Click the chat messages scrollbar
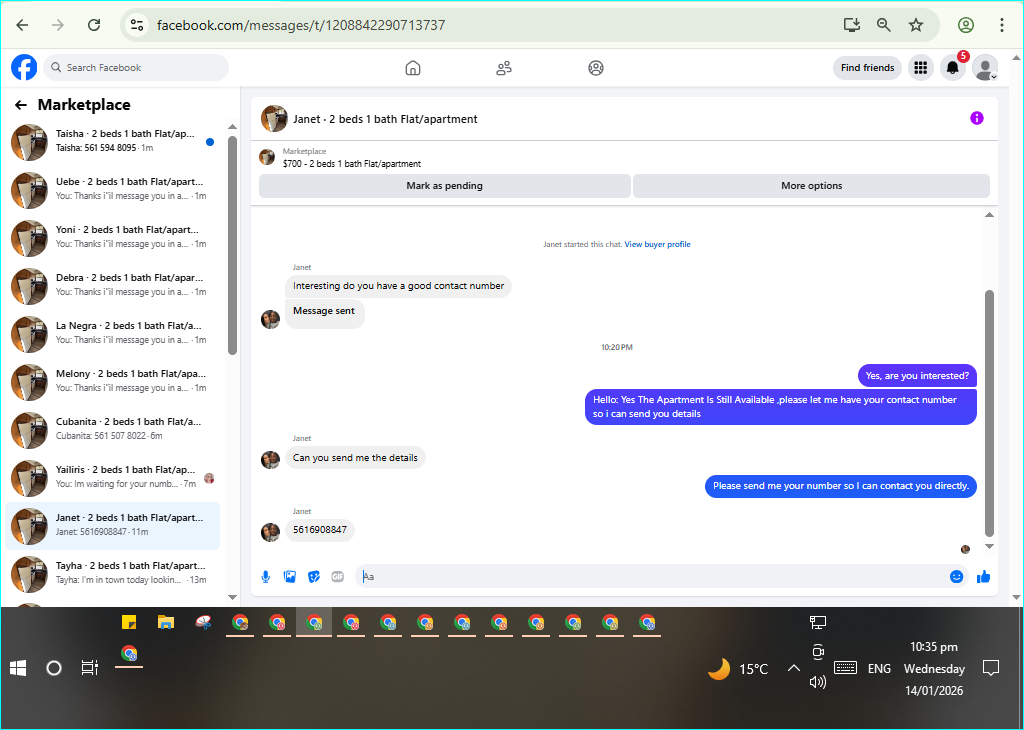 989,413
